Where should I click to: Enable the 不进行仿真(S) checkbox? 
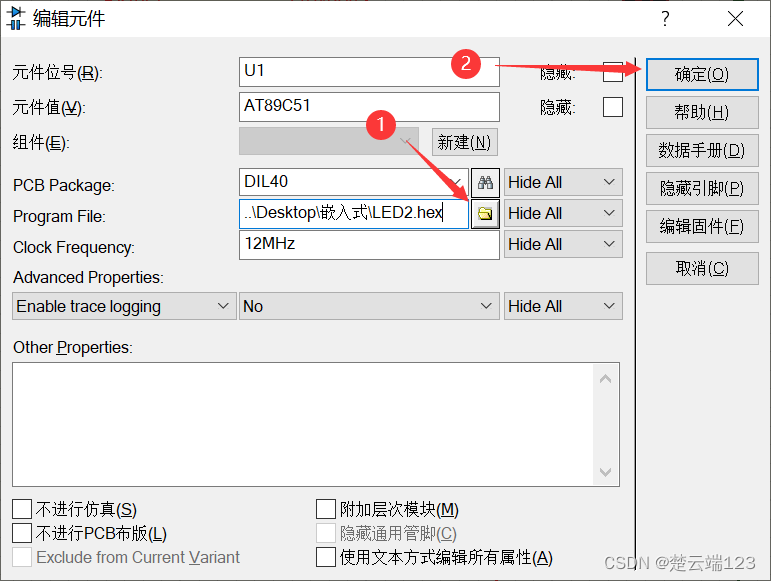click(22, 509)
